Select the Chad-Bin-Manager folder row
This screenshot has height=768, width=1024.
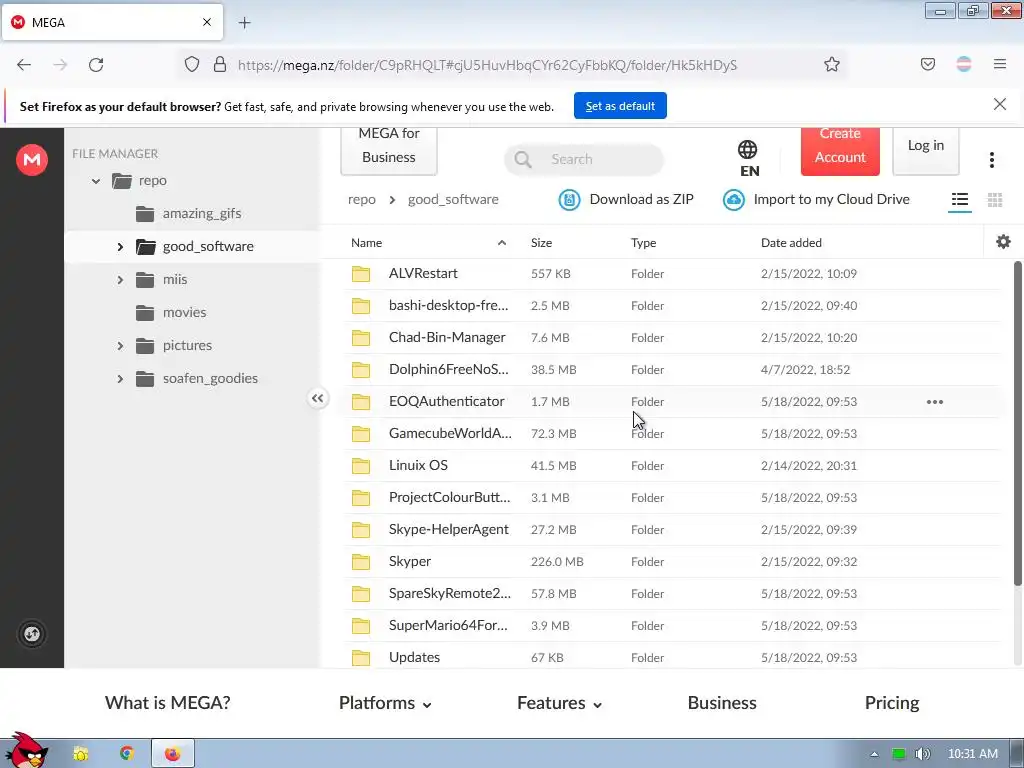pos(672,338)
